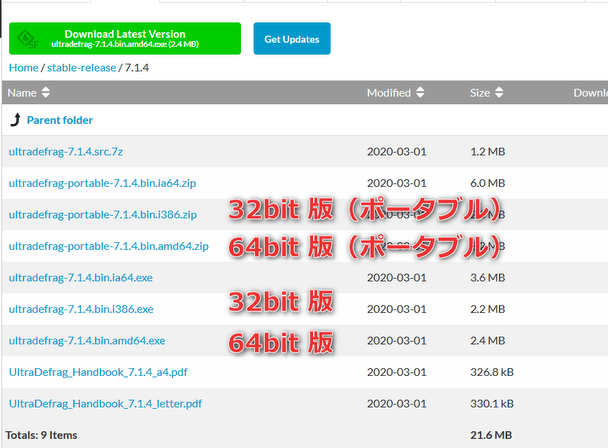Click modified date of ultradefrag-7.1.4.src.7z
The image size is (608, 448).
397,152
